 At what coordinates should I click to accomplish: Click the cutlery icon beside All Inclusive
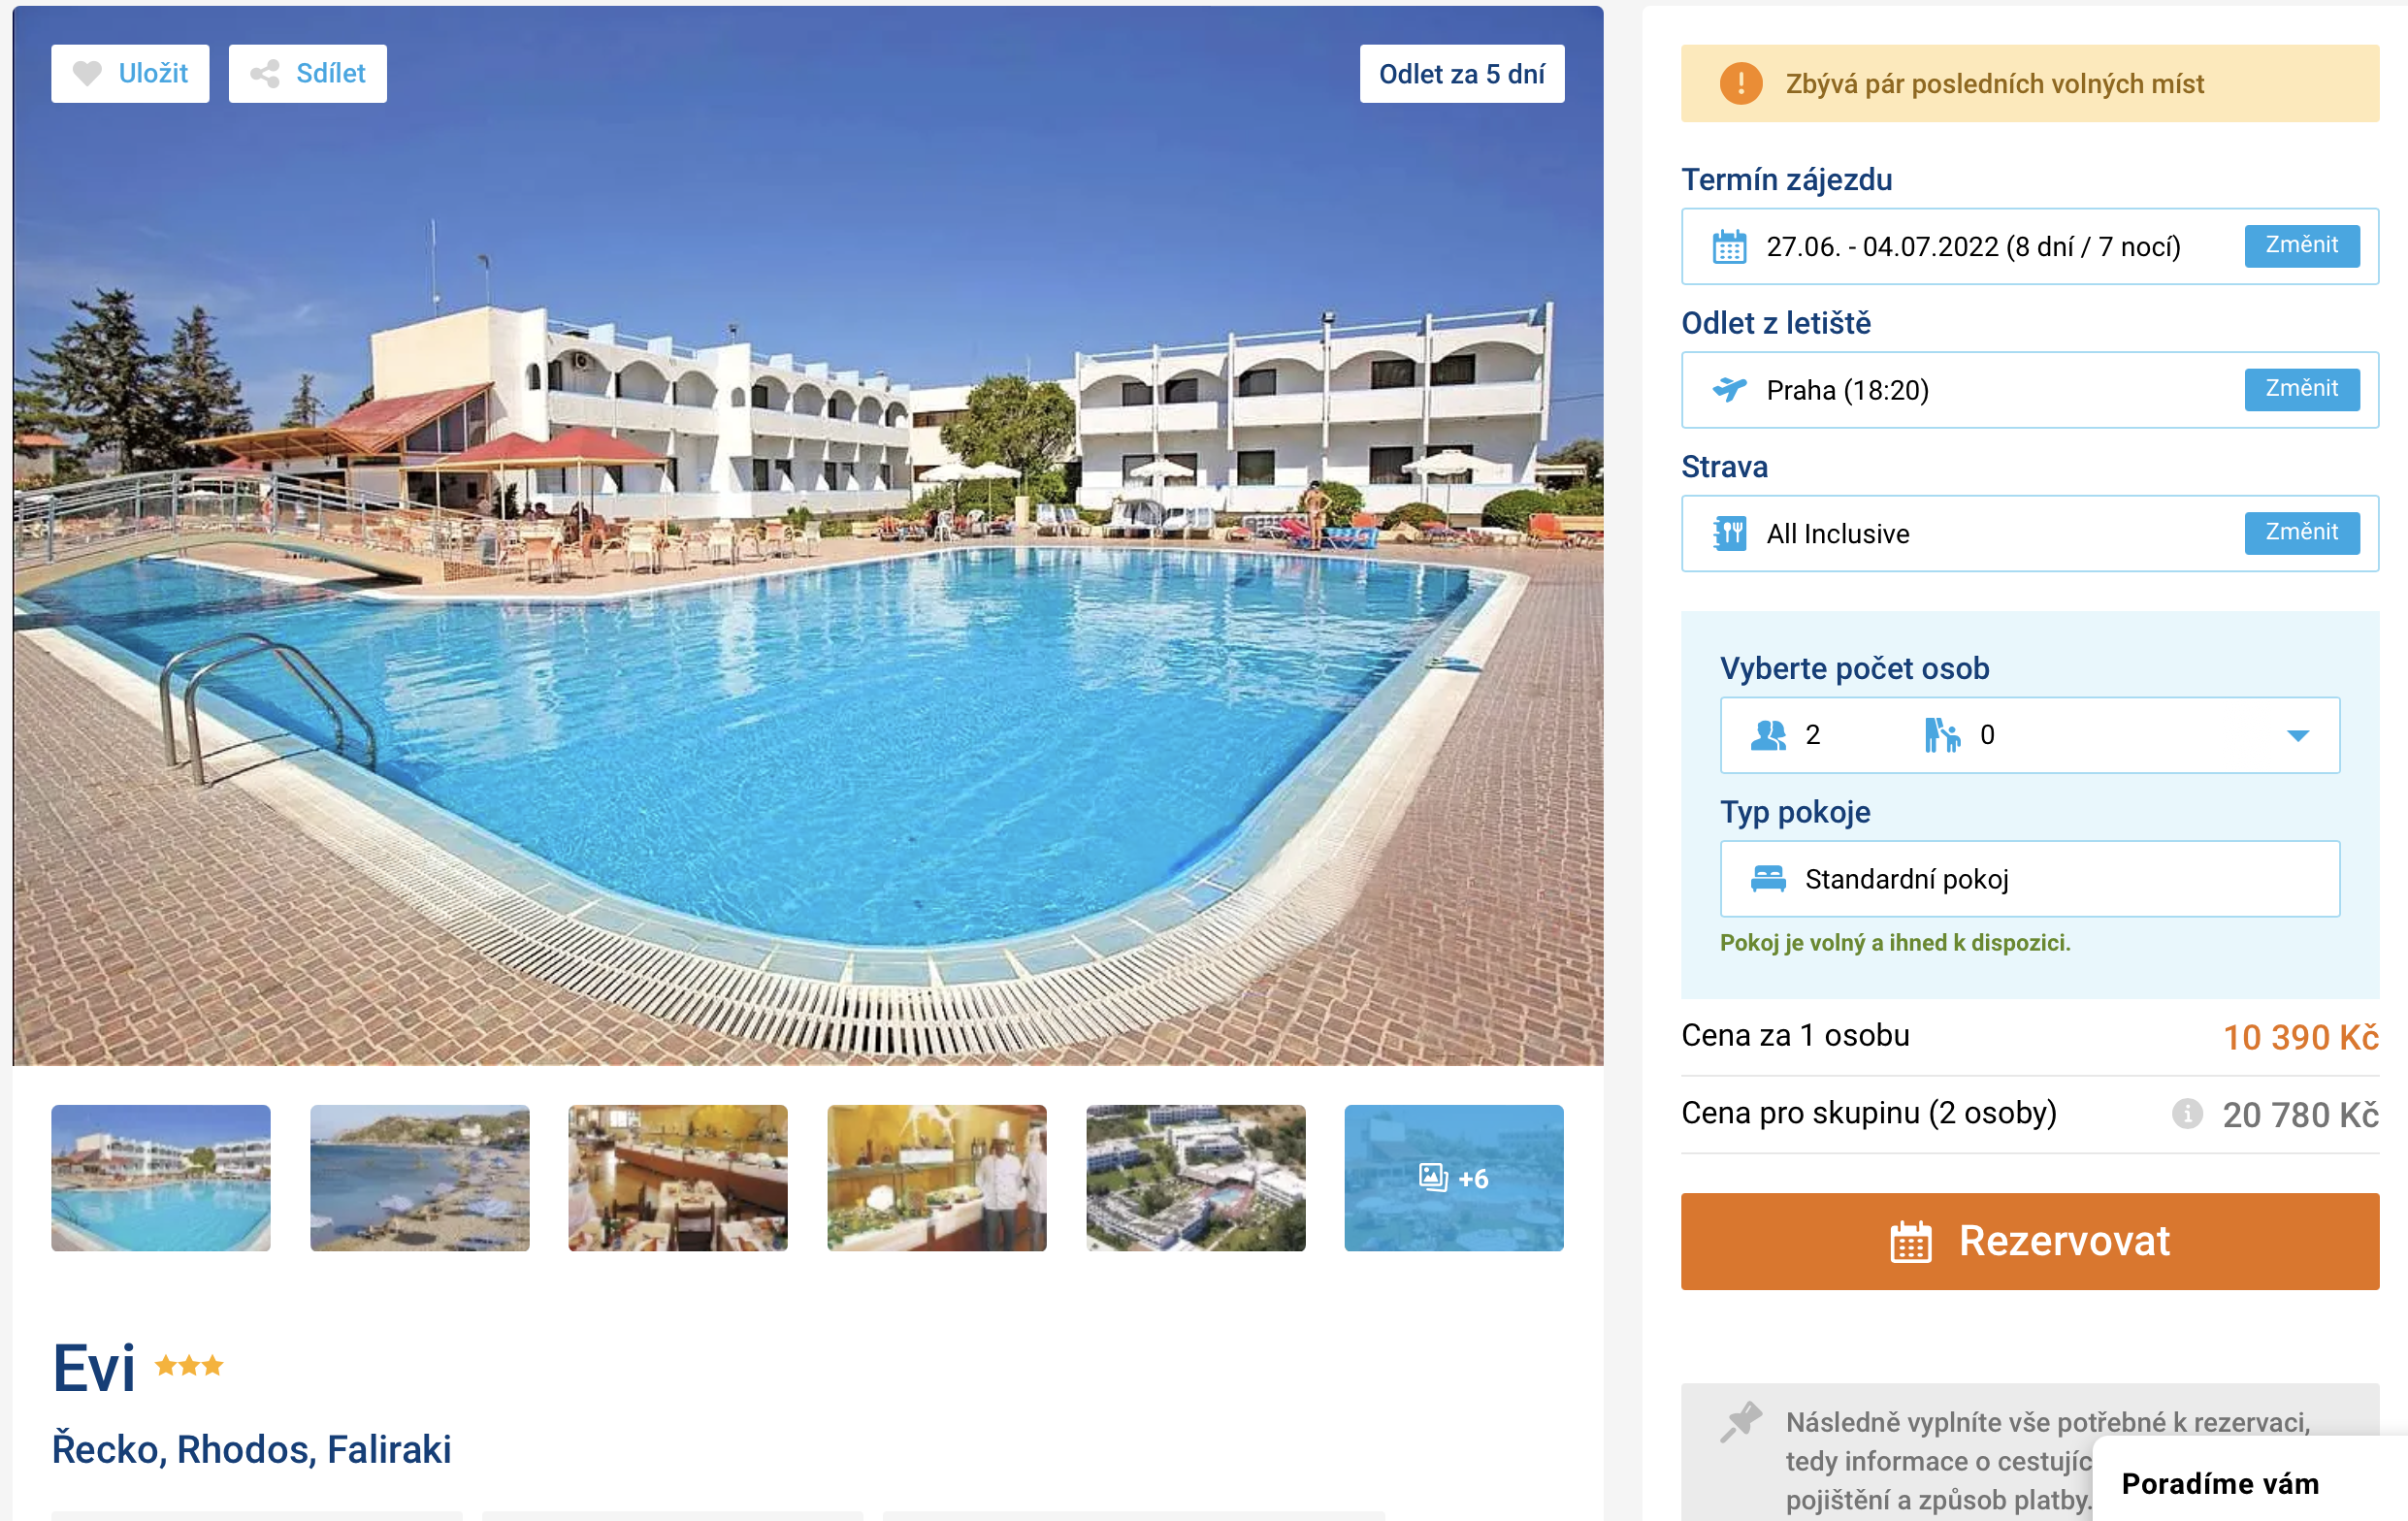click(x=1729, y=533)
